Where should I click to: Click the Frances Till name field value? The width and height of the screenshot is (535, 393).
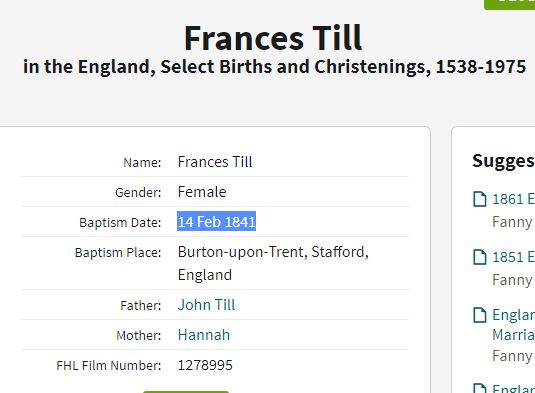click(215, 162)
